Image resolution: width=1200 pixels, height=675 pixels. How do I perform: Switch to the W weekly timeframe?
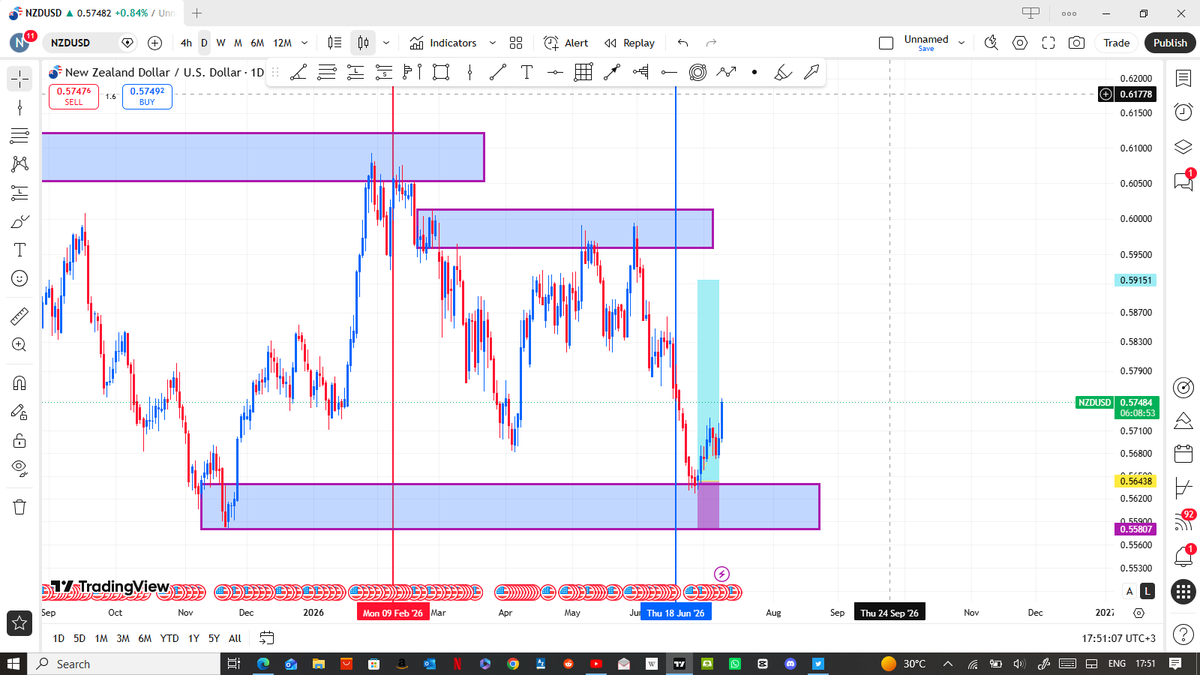tap(220, 43)
